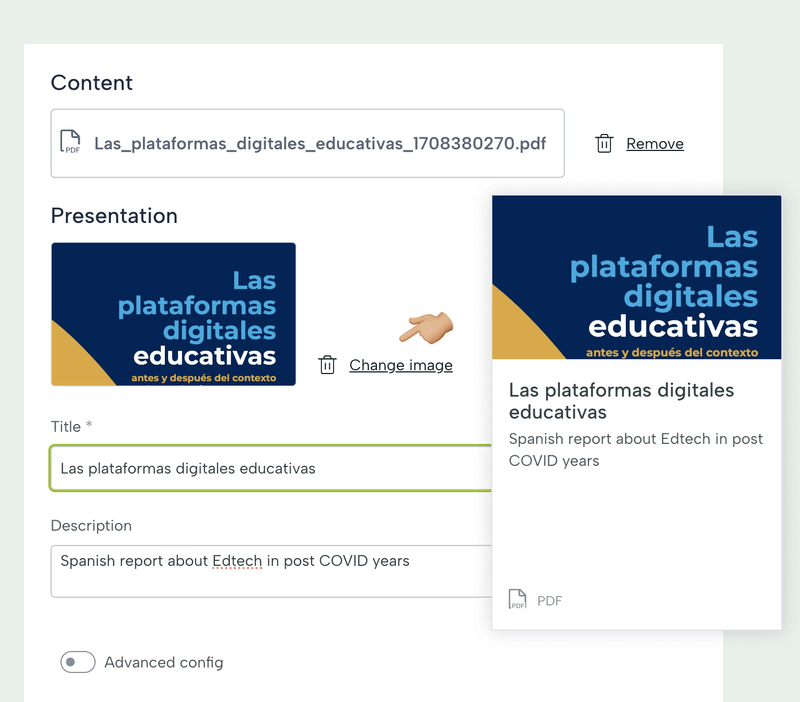Click the Presentation section heading
800x702 pixels.
point(114,216)
